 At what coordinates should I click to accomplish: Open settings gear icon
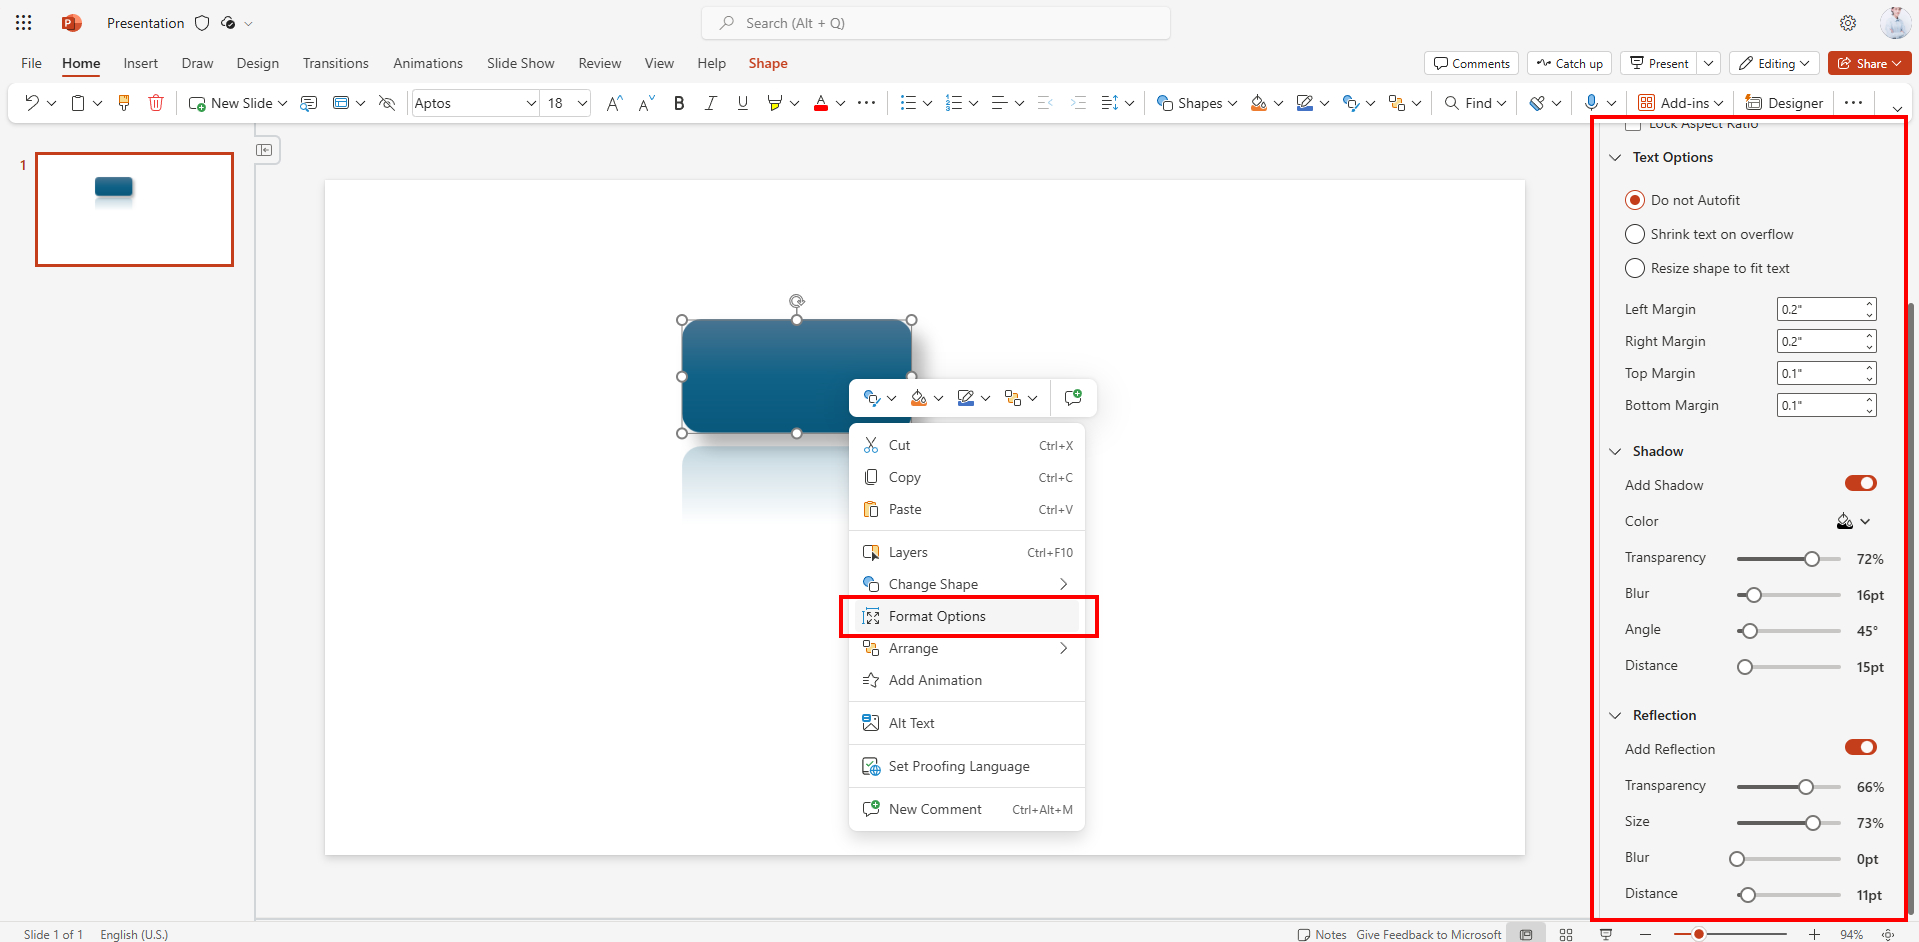pyautogui.click(x=1848, y=23)
